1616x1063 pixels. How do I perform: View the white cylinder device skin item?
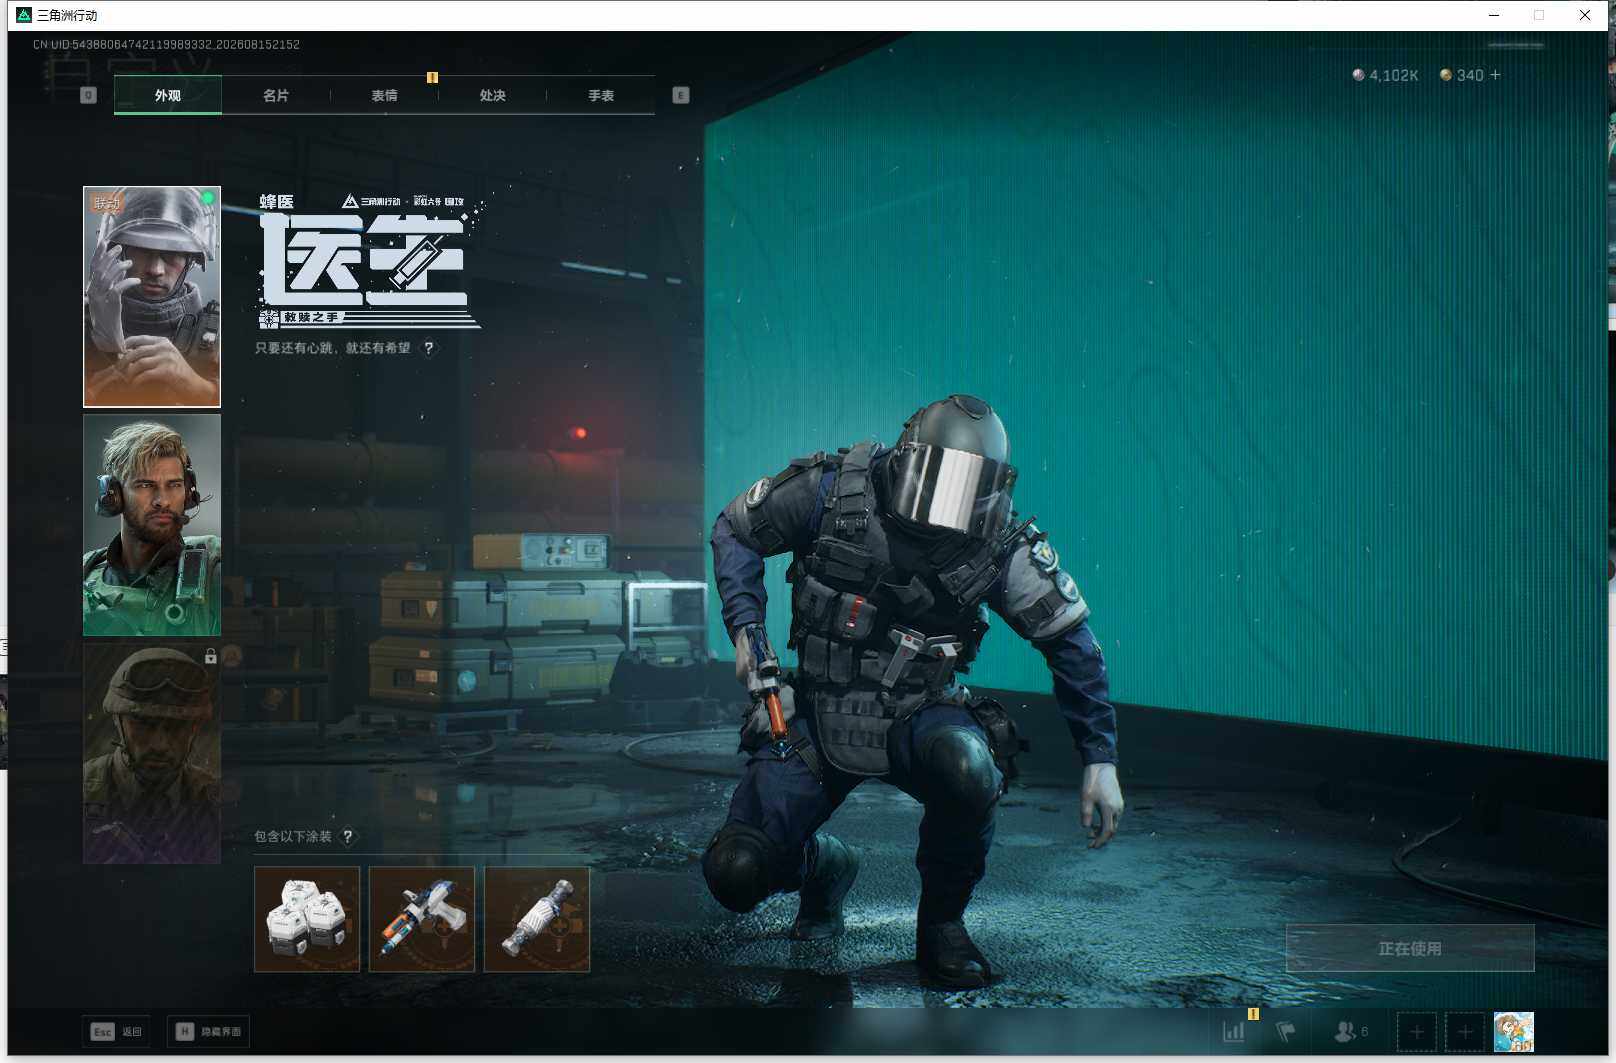pos(537,919)
